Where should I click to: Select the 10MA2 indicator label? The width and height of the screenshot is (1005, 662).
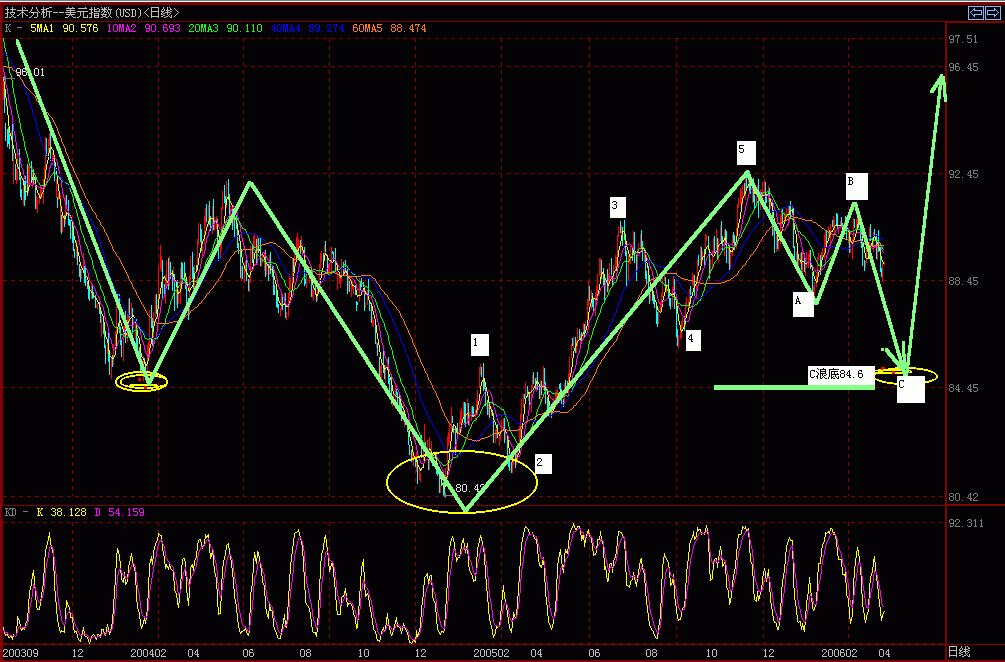(122, 28)
